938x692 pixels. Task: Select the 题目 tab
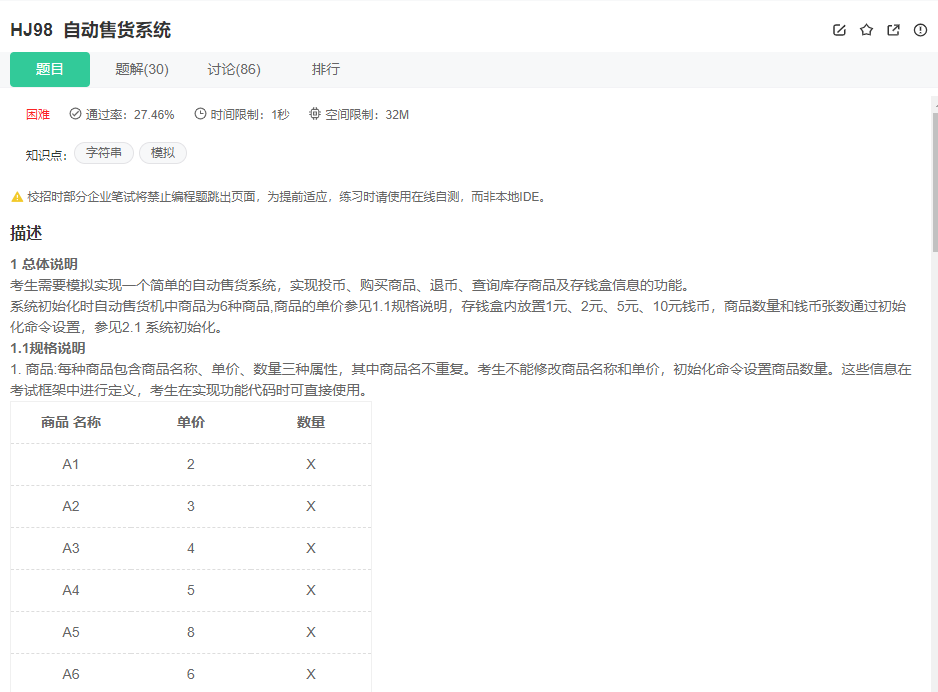click(49, 69)
